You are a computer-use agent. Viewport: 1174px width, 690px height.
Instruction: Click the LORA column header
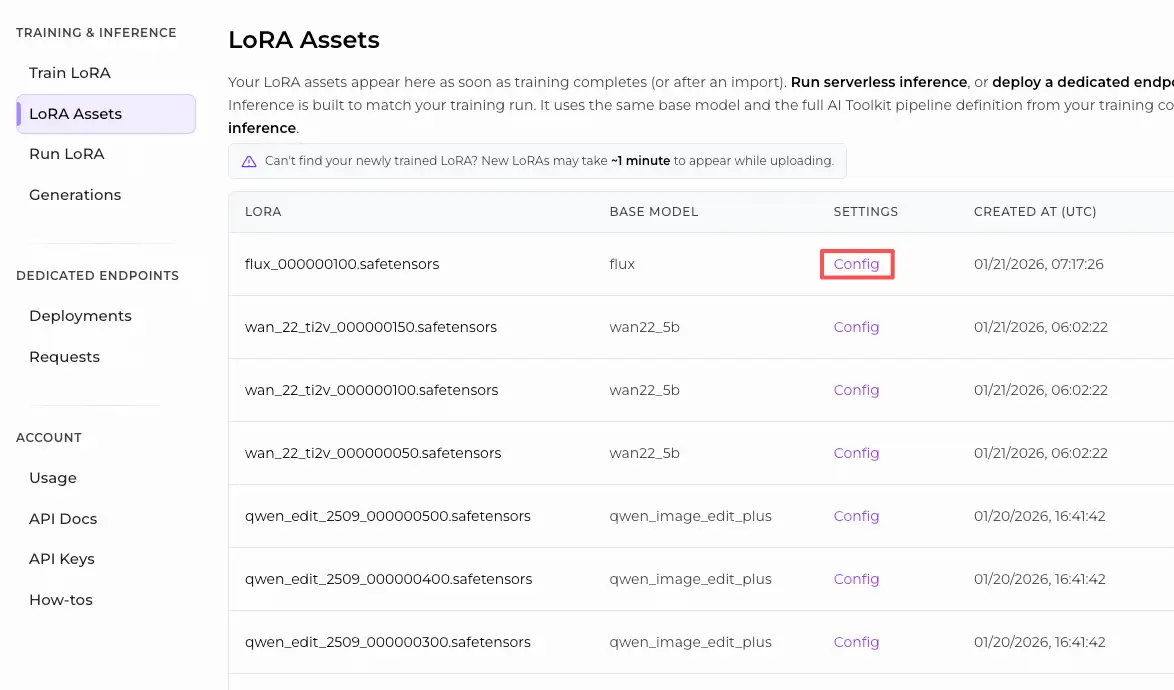point(263,211)
